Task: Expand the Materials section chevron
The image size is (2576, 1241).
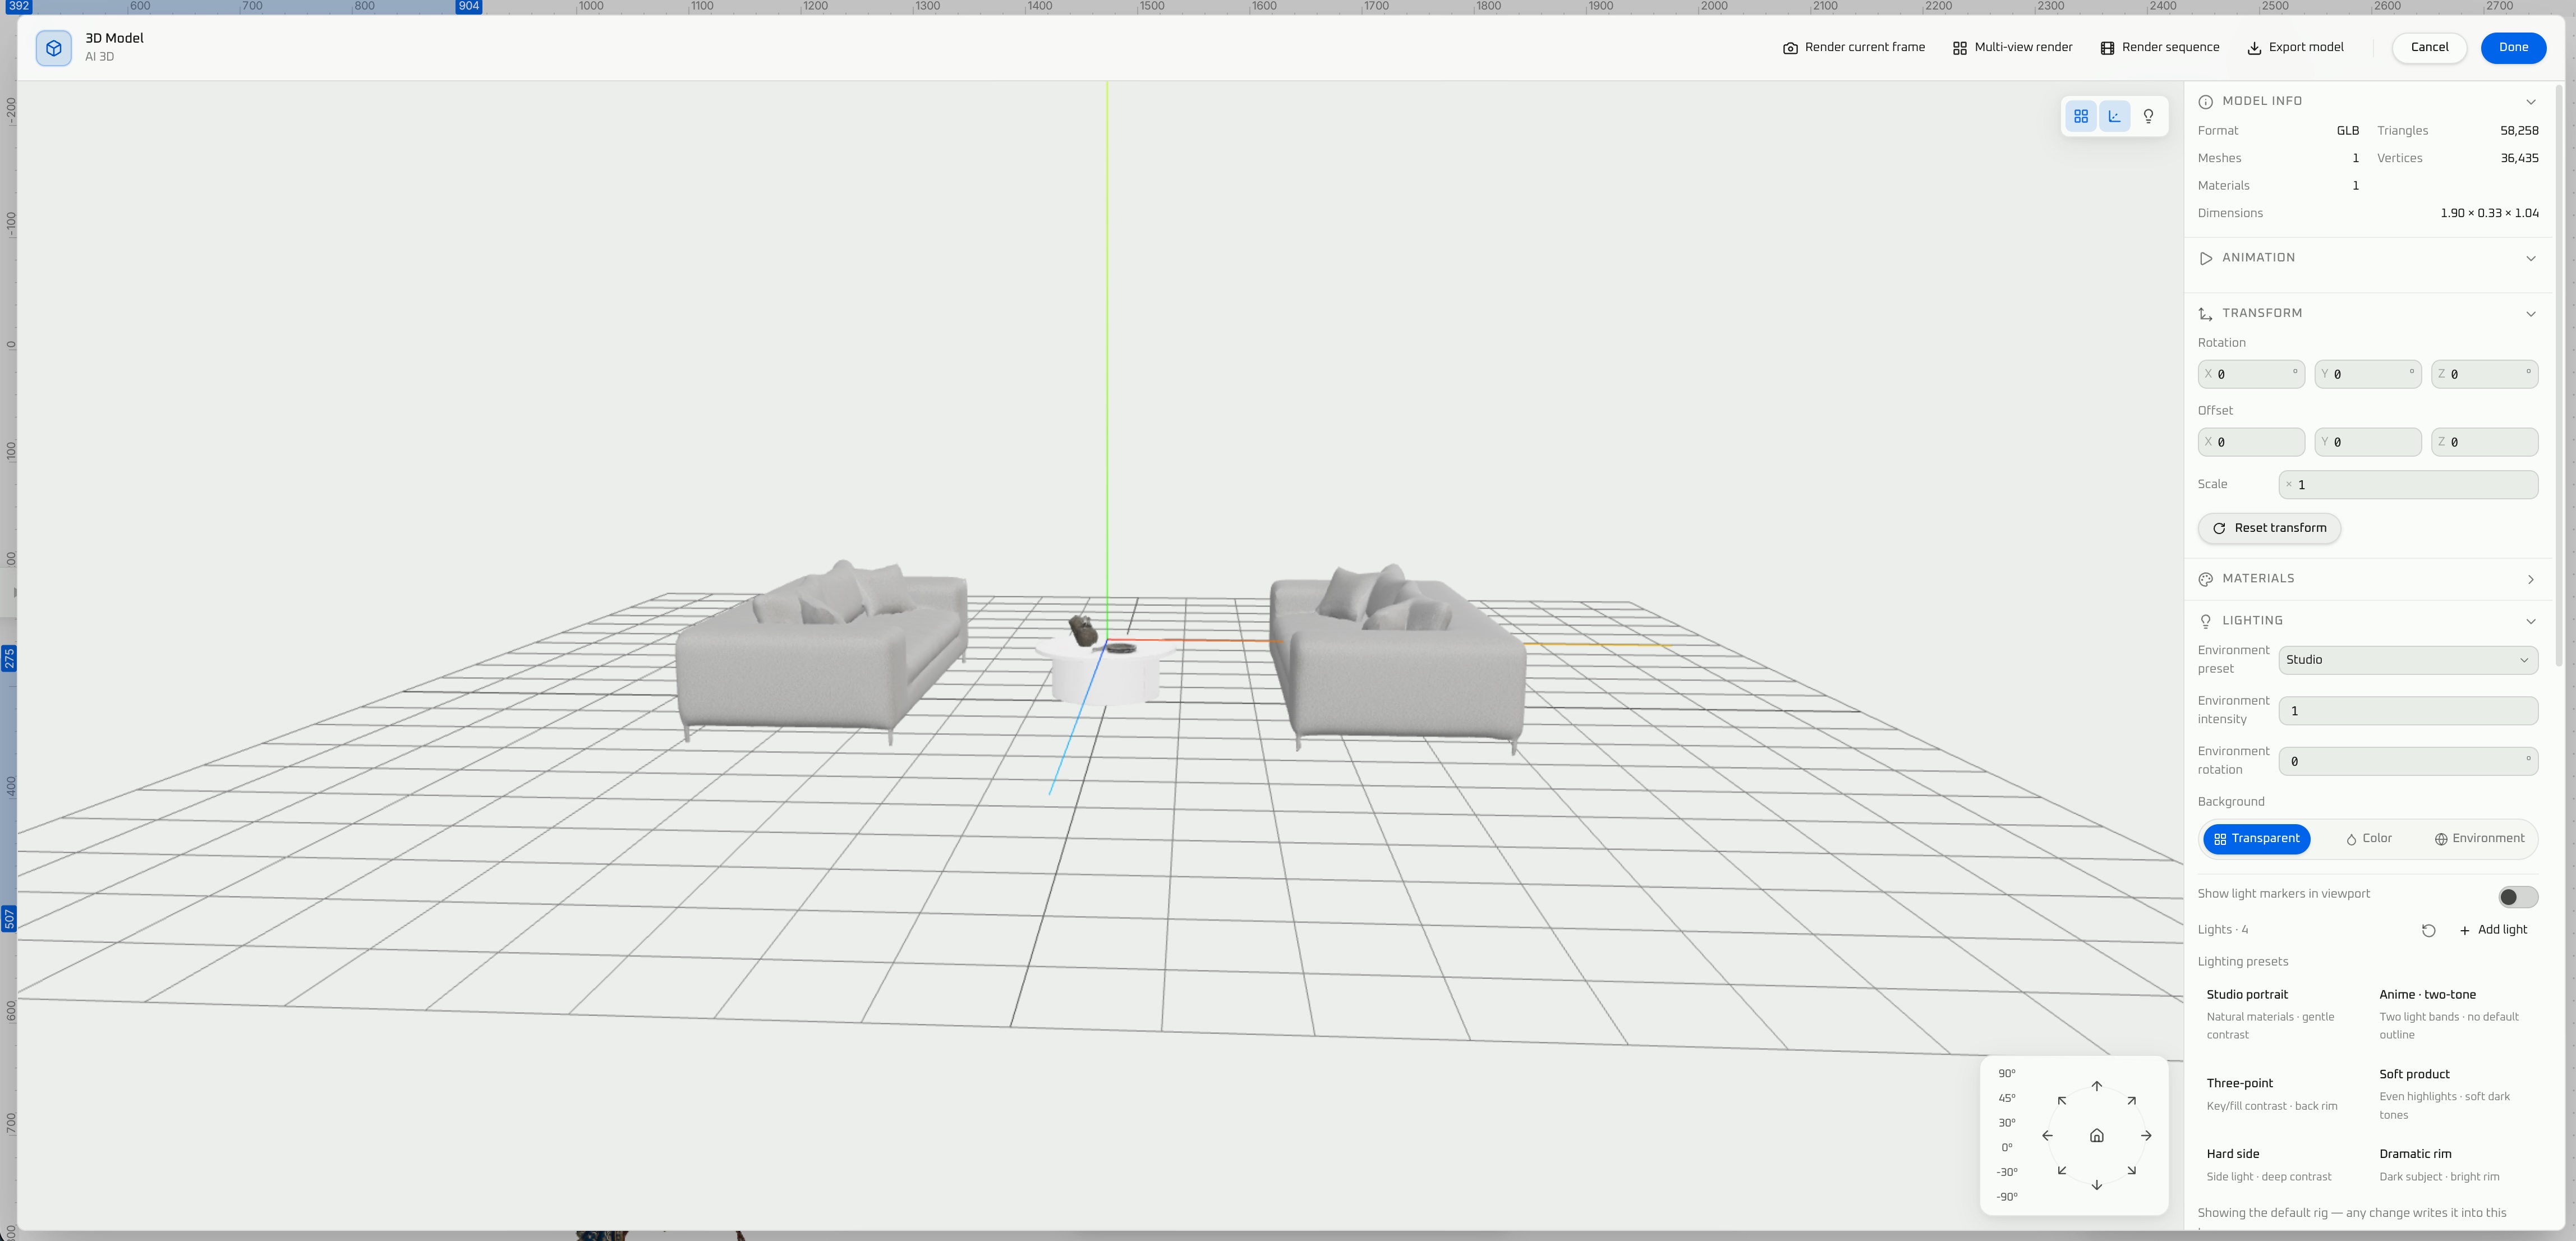Action: (x=2530, y=579)
